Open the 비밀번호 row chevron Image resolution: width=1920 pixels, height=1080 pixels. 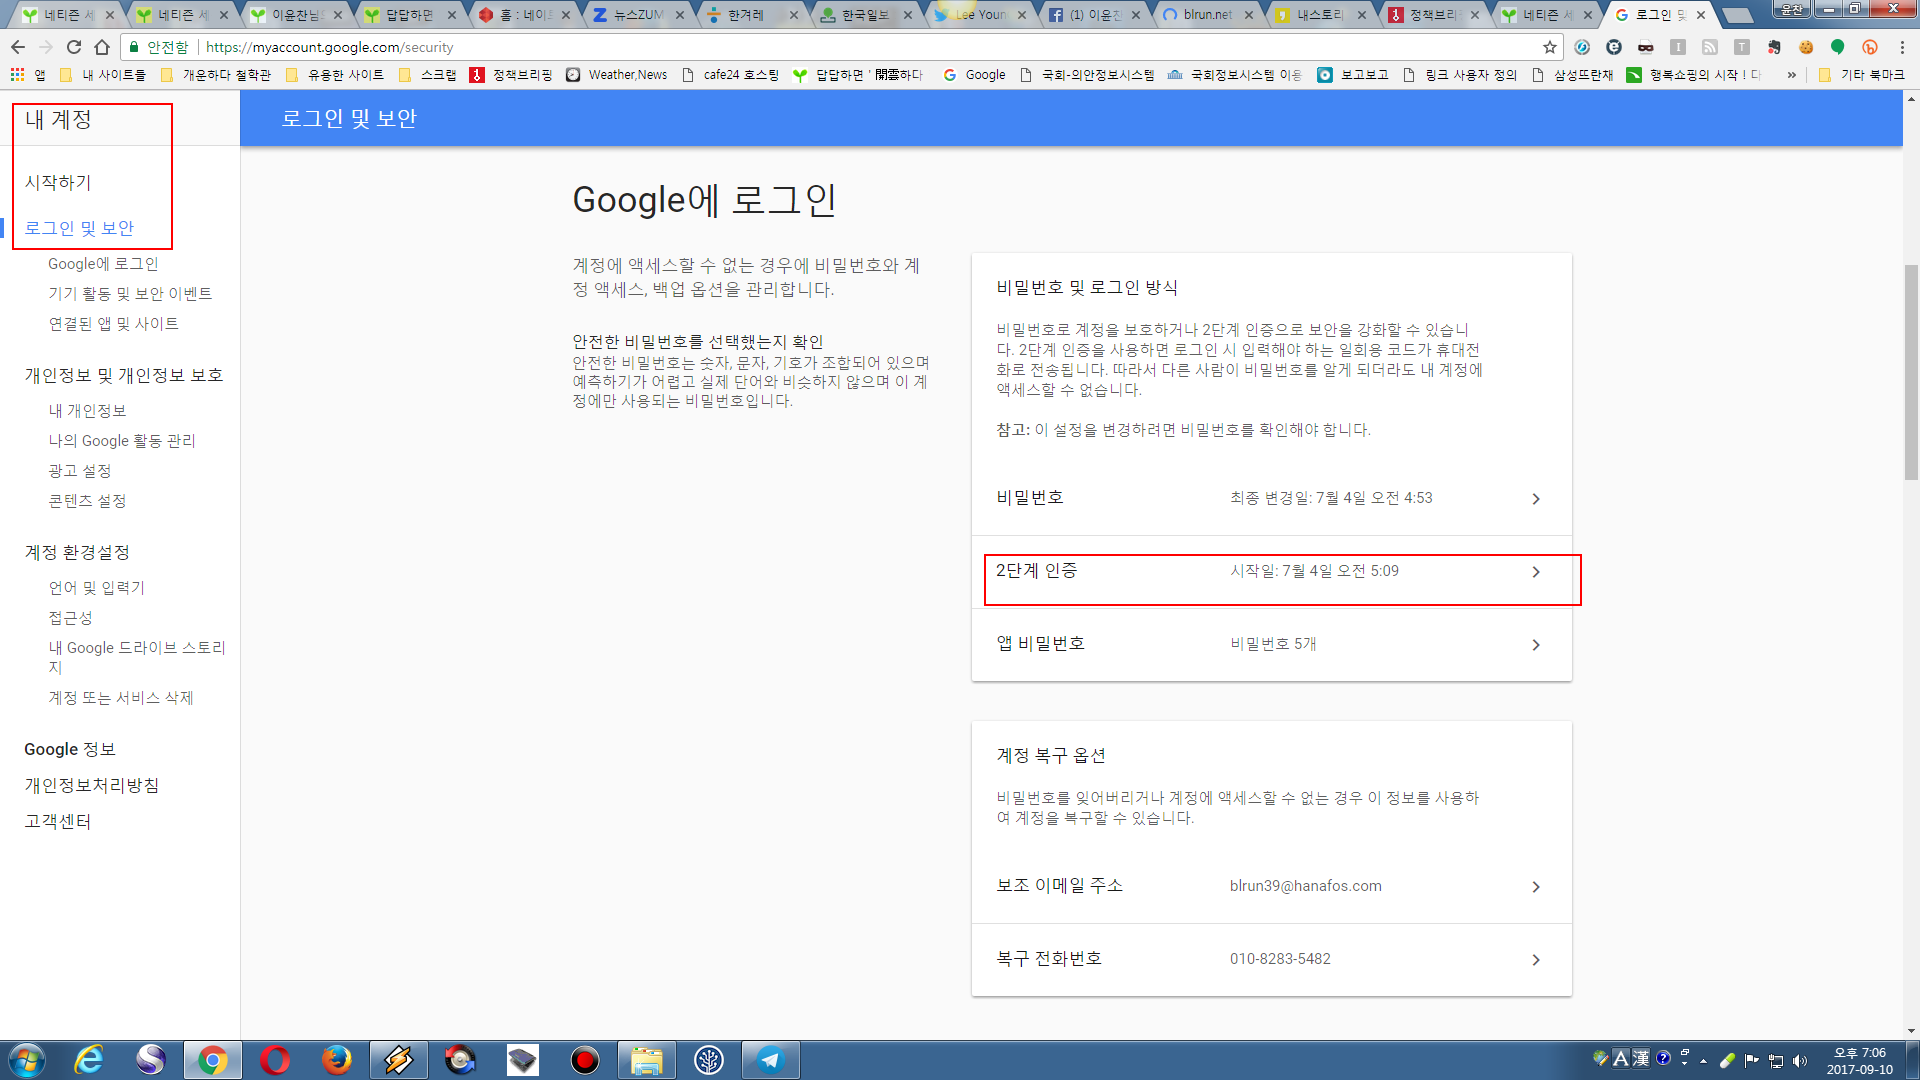(x=1536, y=499)
